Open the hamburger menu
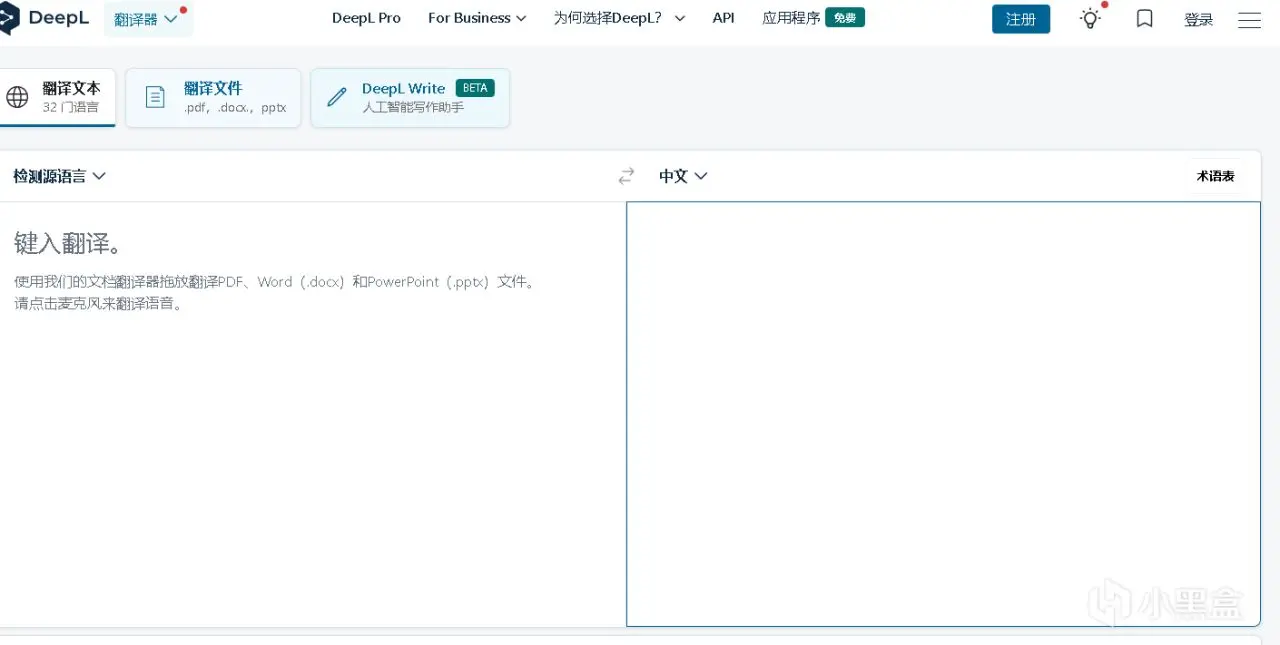1280x645 pixels. (1249, 19)
